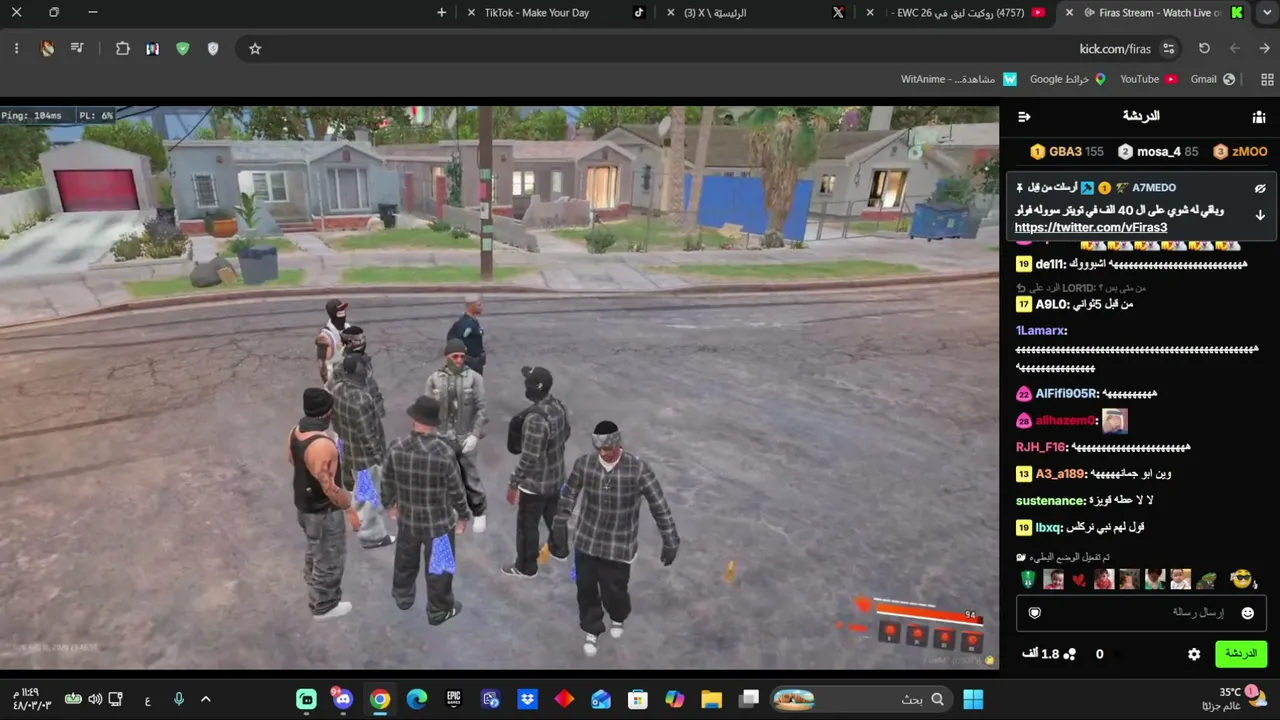The width and height of the screenshot is (1280, 720).
Task: Click the channel points icon
Action: coord(1069,654)
